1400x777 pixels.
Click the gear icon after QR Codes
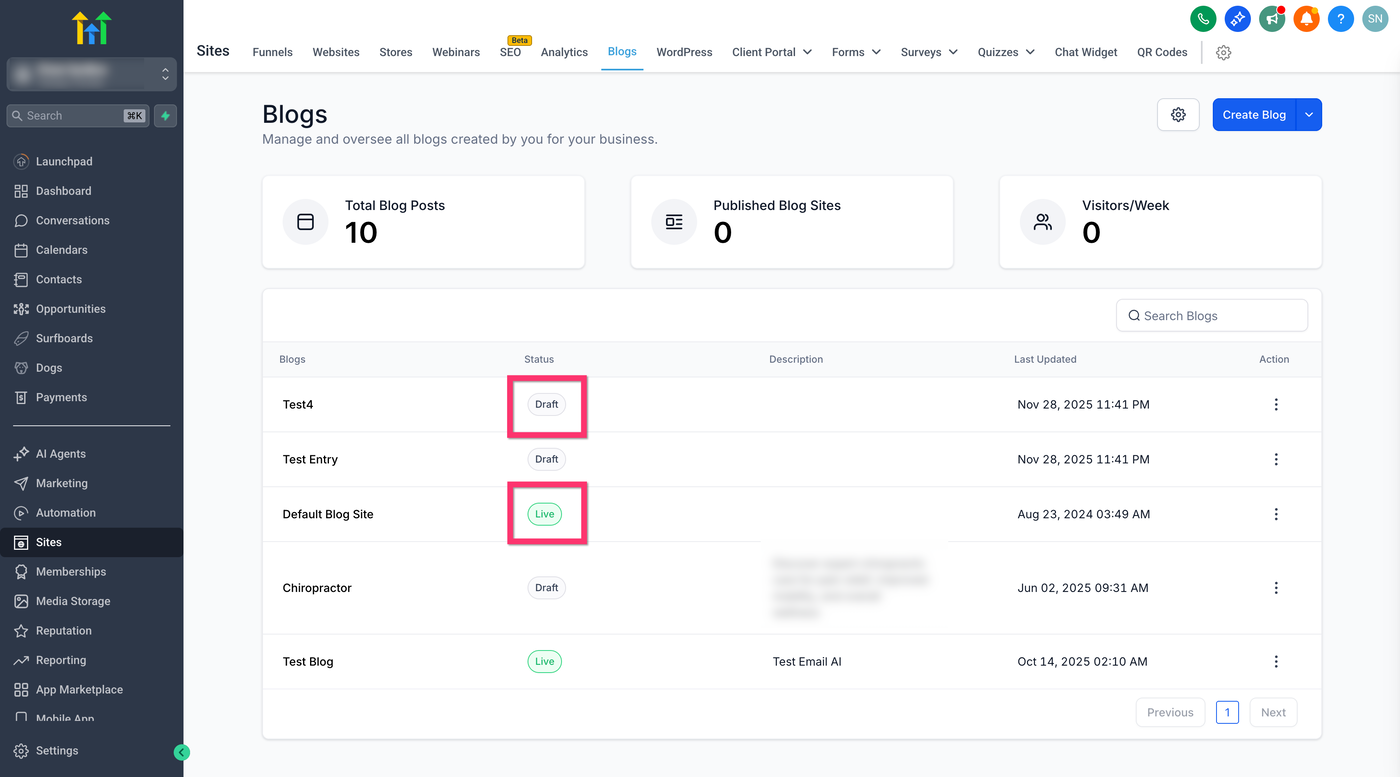click(x=1223, y=53)
